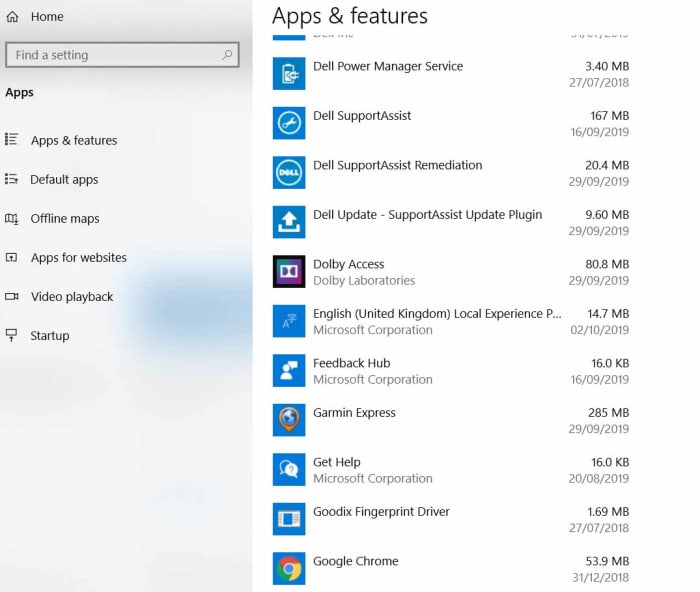
Task: Open Default apps section
Action: (x=64, y=179)
